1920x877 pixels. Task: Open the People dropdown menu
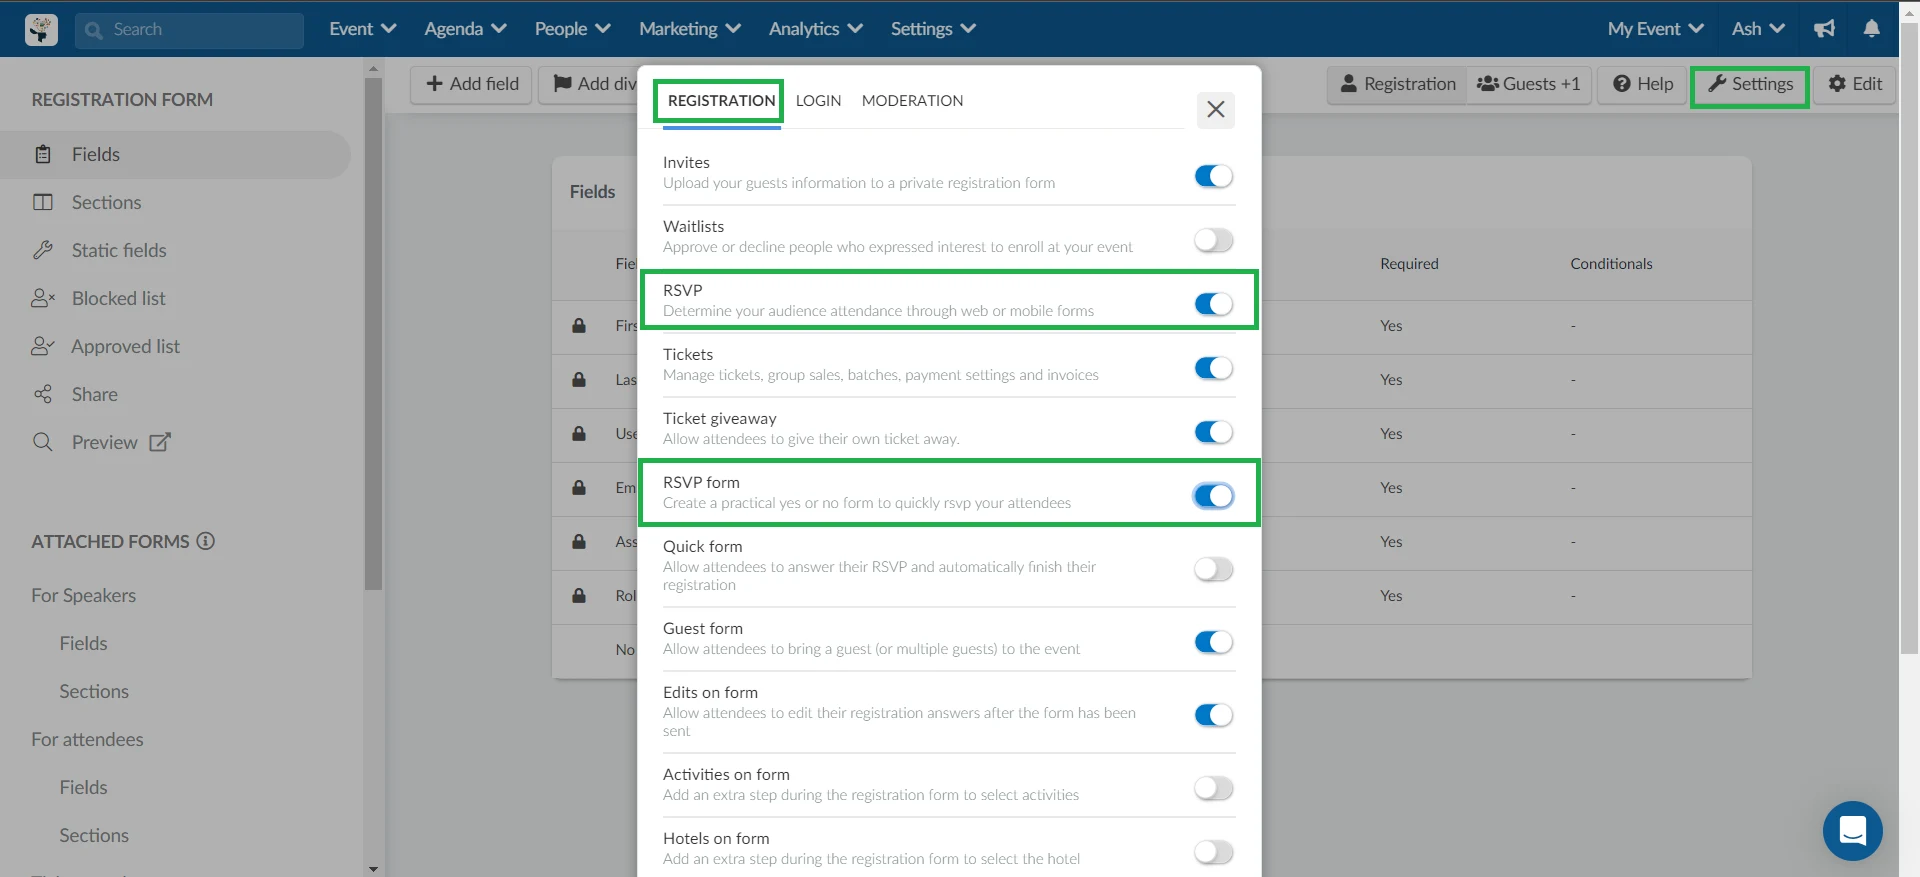pos(572,29)
